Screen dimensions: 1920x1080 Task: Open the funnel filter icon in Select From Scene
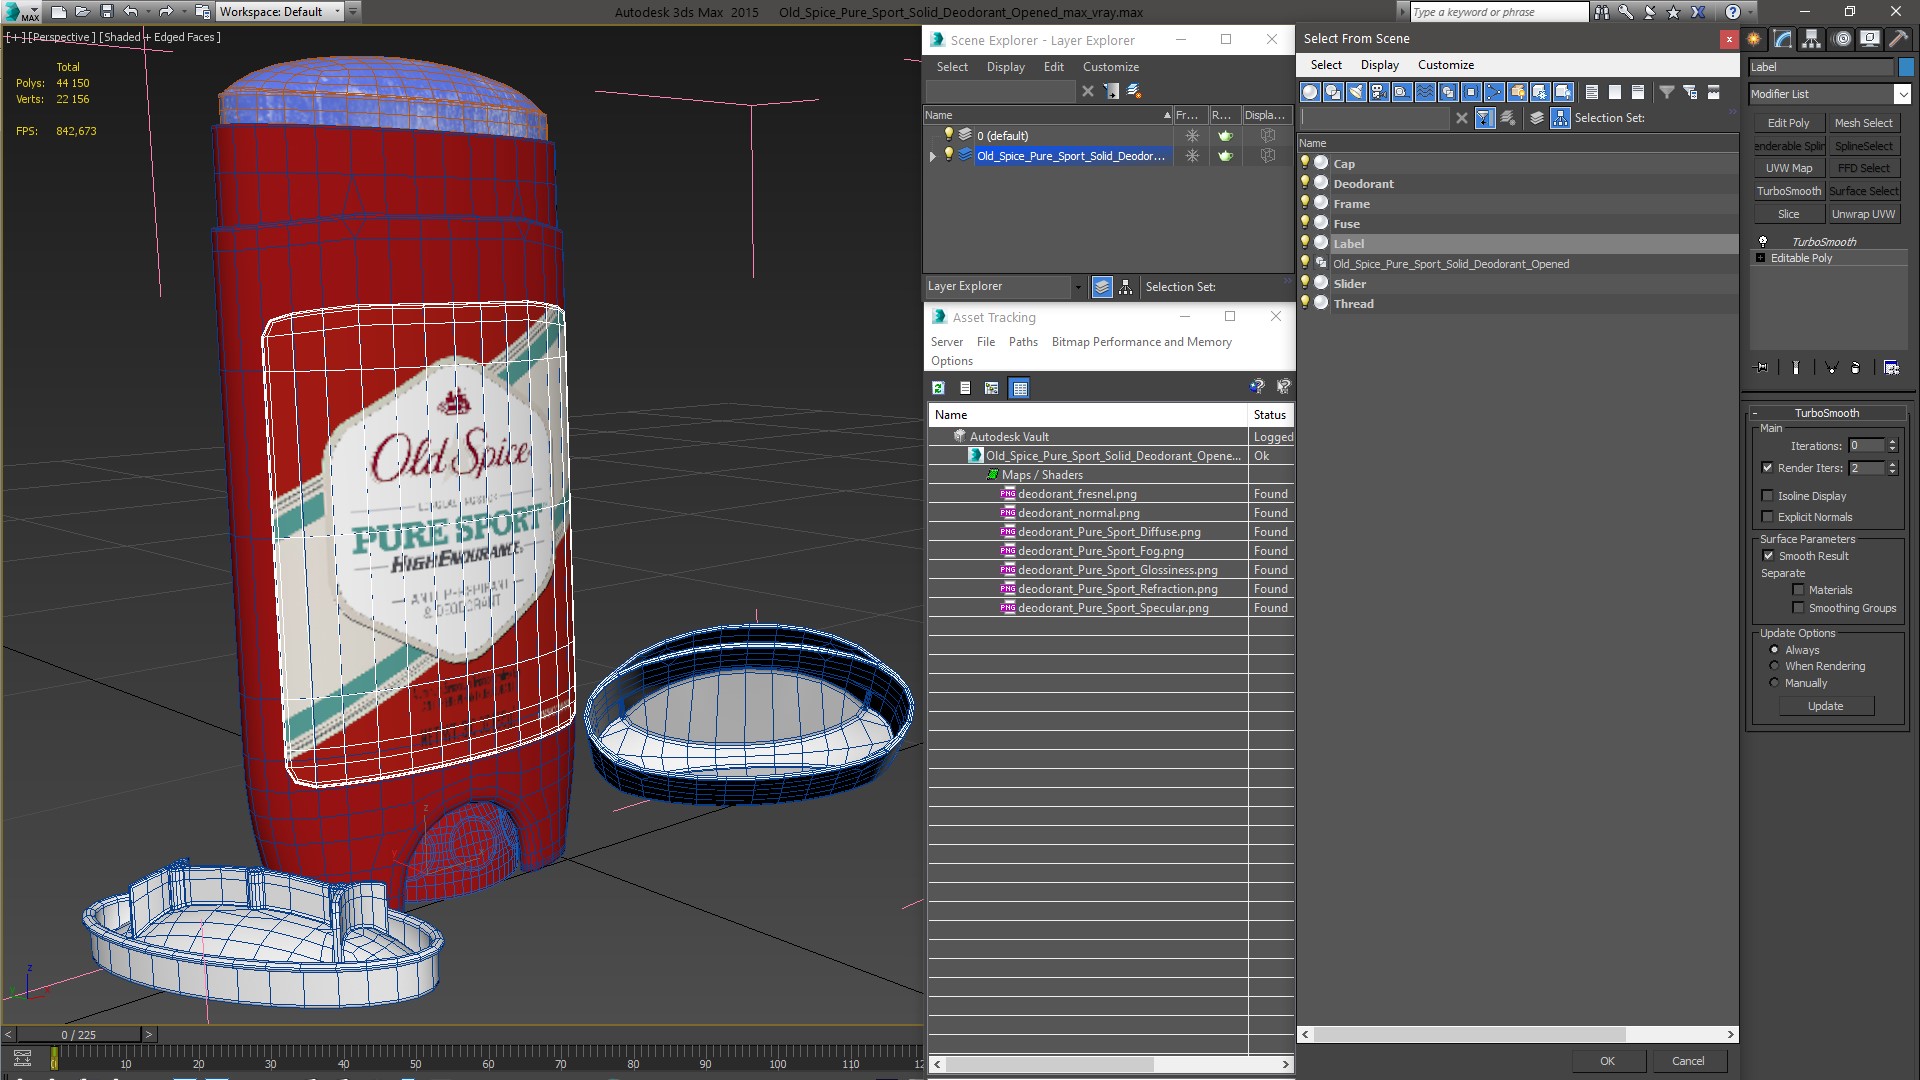click(x=1667, y=92)
